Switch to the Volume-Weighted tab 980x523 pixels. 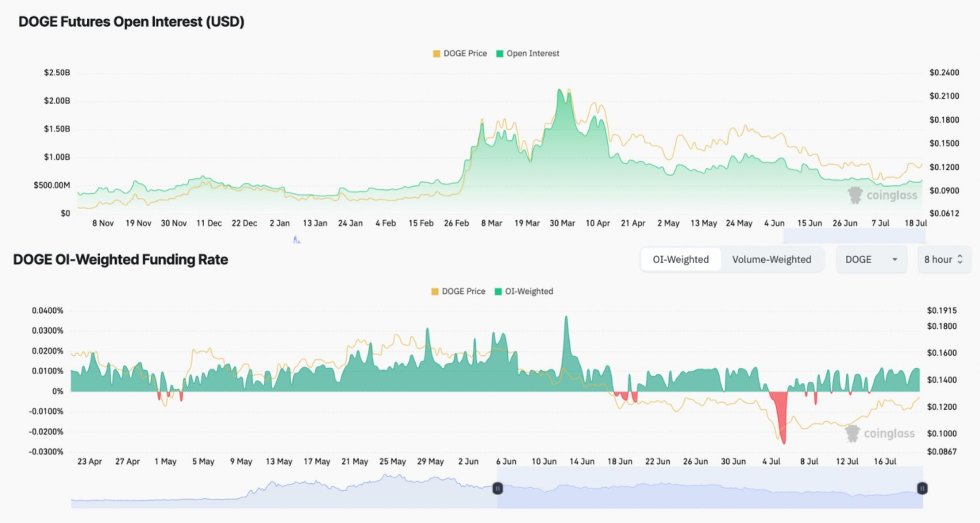click(771, 259)
